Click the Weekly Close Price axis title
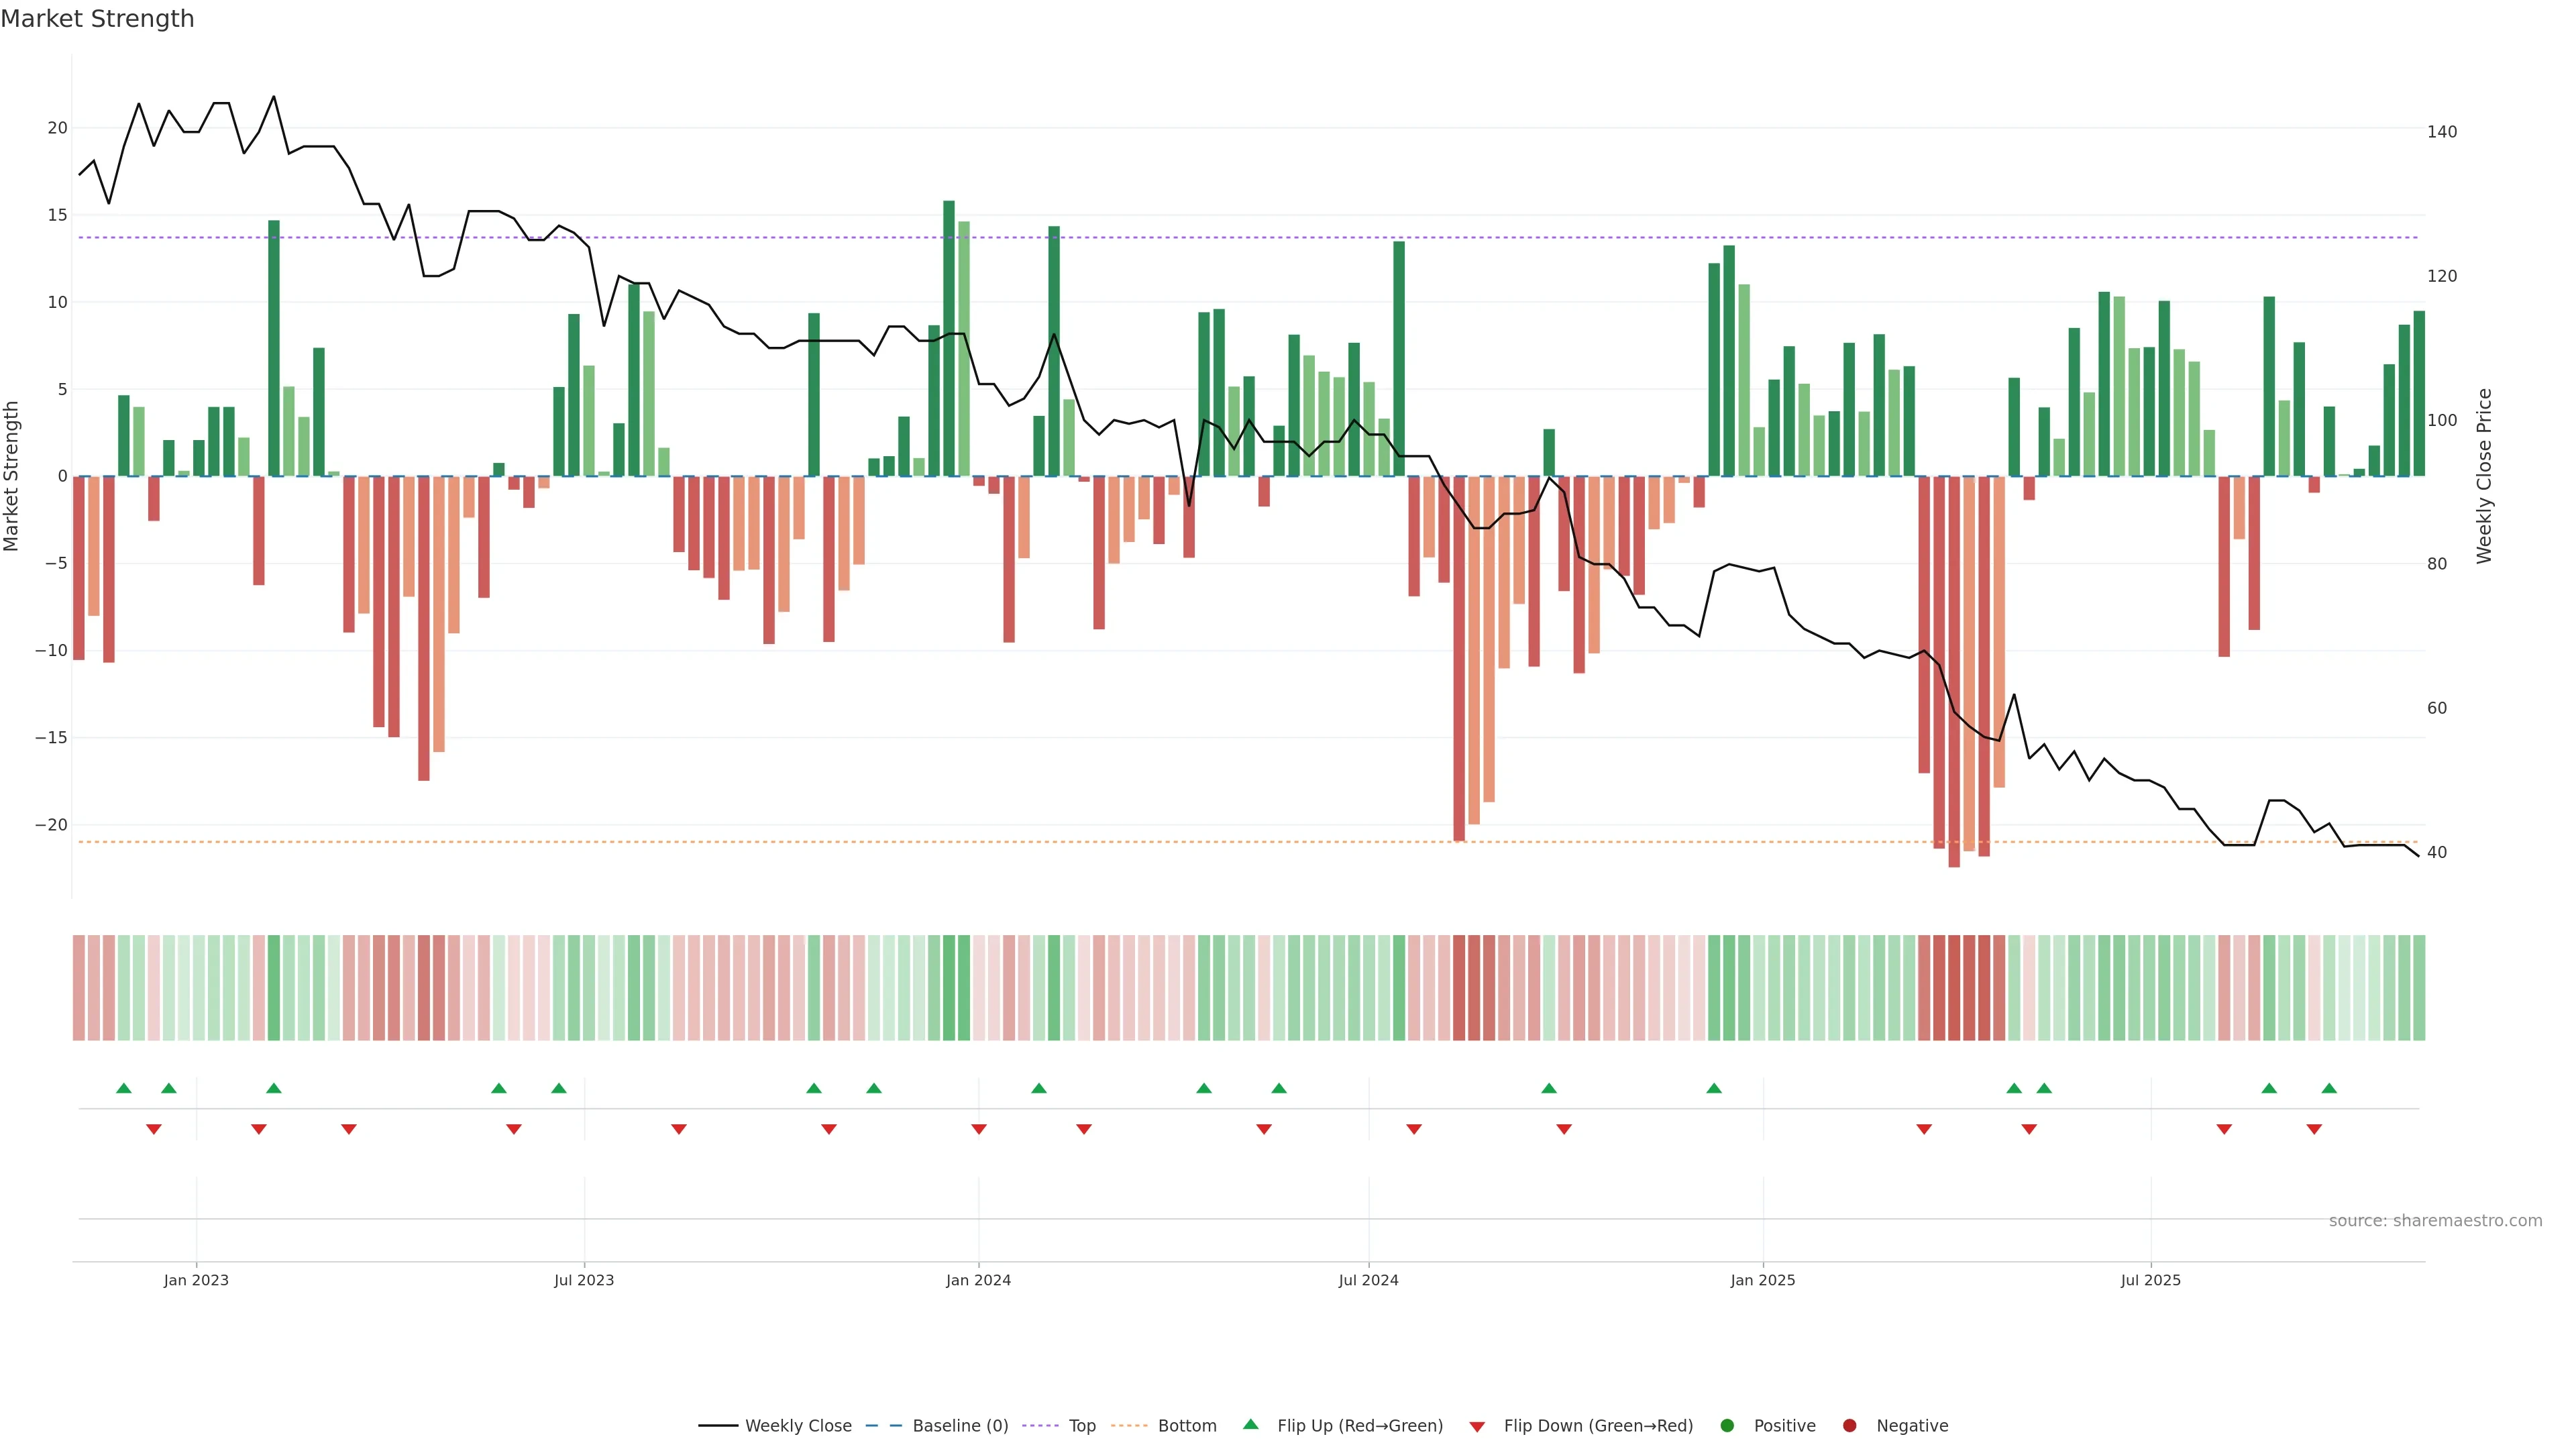2576x1449 pixels. coord(2484,476)
